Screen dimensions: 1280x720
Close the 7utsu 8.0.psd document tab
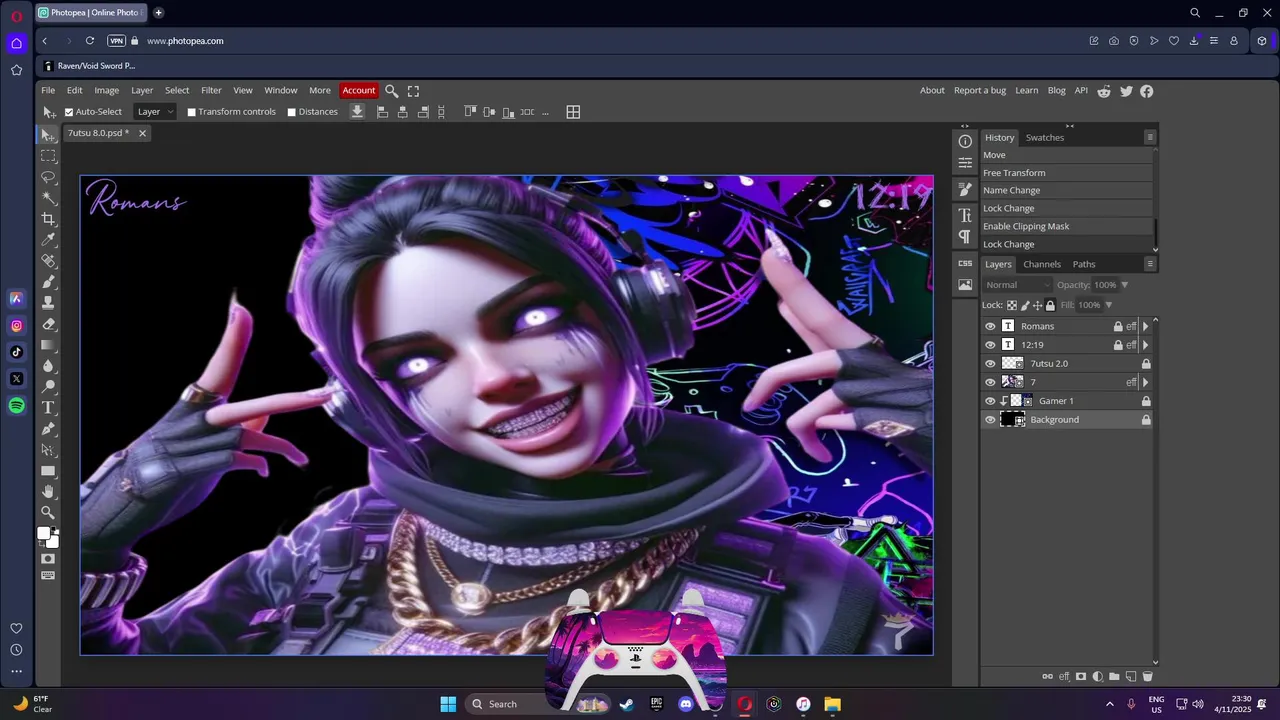142,133
